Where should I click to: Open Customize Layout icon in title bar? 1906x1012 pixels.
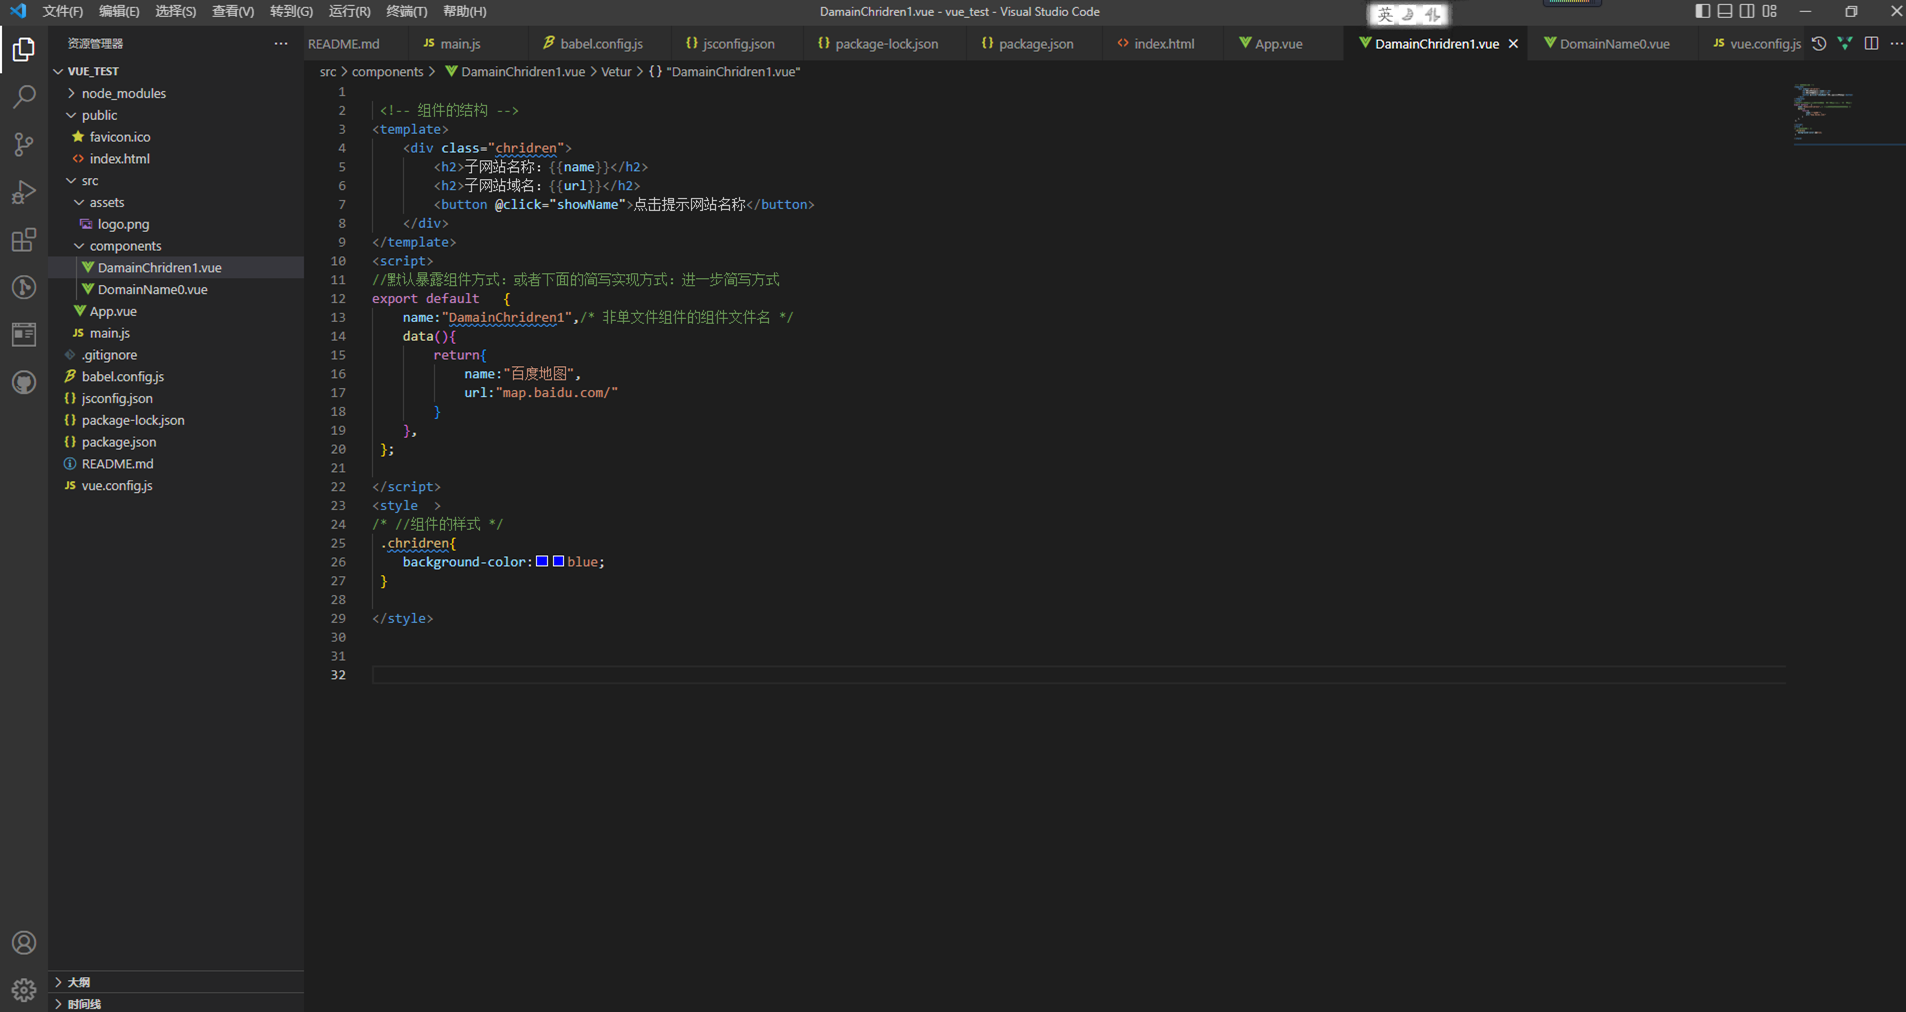(1770, 11)
